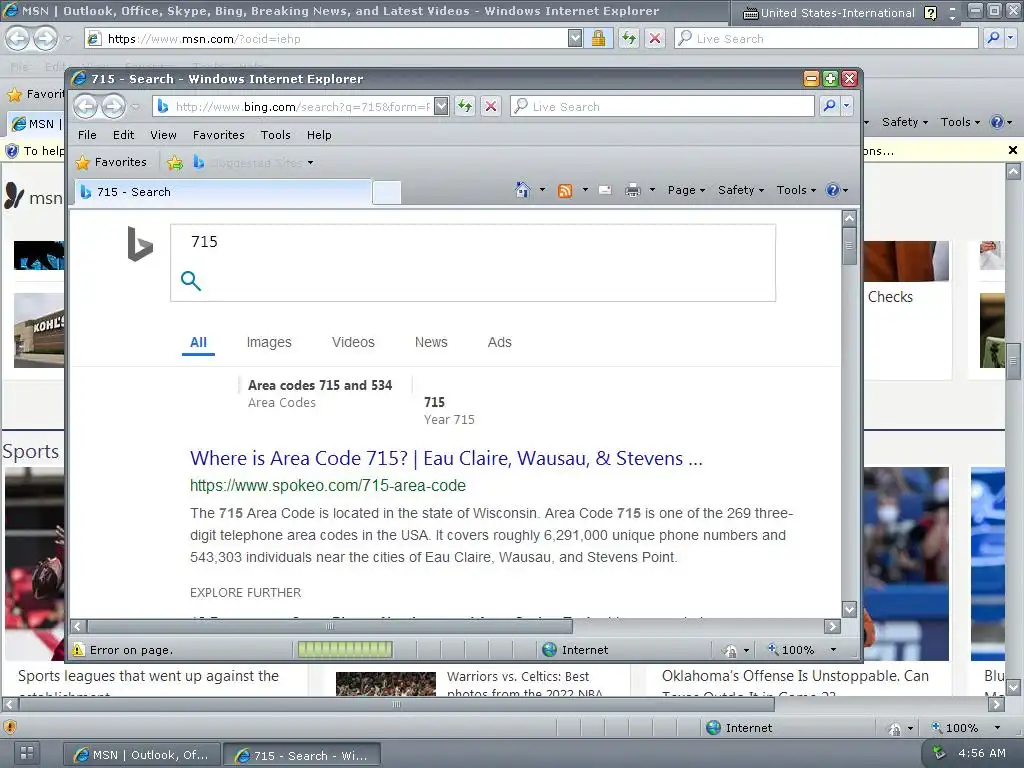Viewport: 1024px width, 768px height.
Task: Click Back arrow in MSN window
Action: tap(18, 39)
